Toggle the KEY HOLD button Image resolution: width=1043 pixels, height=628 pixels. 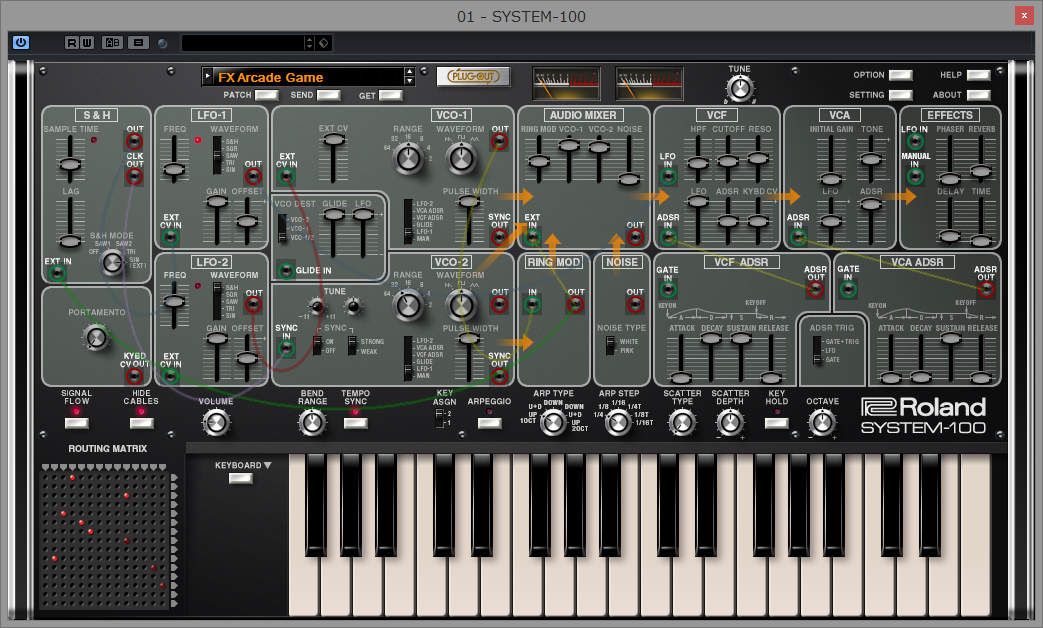776,423
